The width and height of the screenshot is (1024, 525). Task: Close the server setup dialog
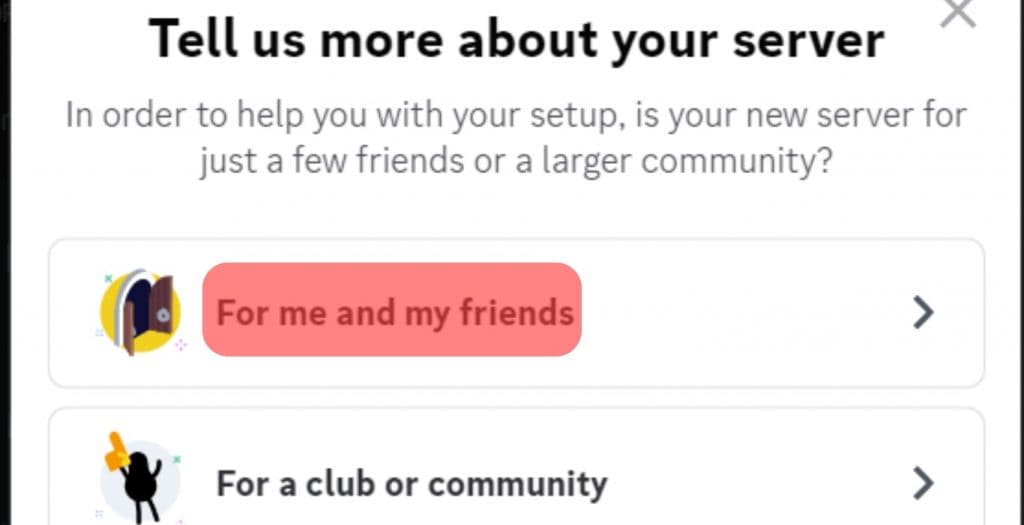click(958, 12)
